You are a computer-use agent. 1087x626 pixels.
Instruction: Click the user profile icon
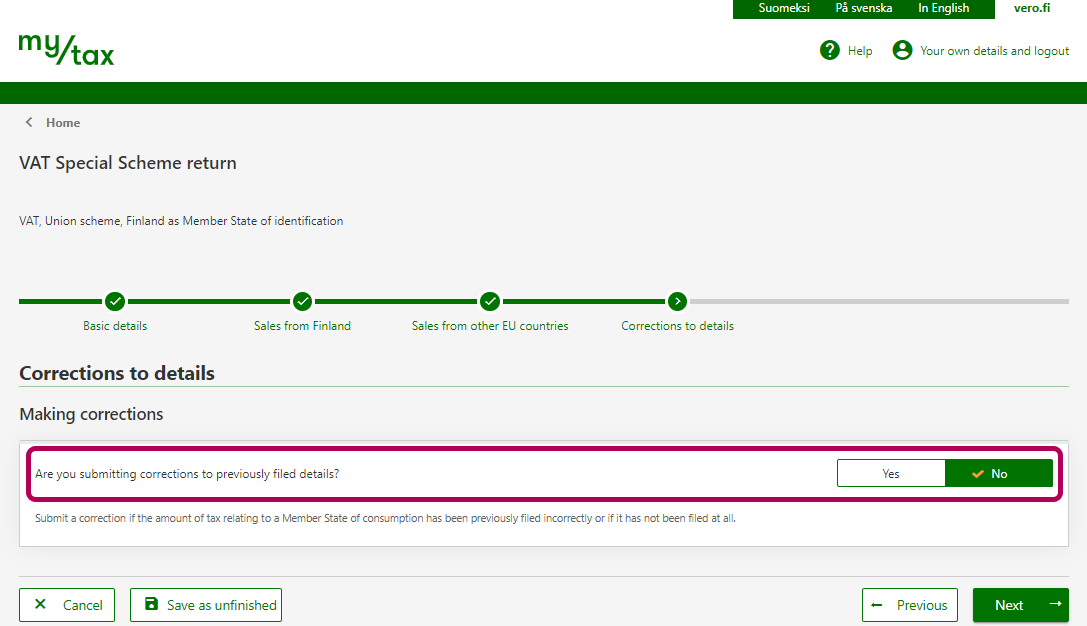902,50
